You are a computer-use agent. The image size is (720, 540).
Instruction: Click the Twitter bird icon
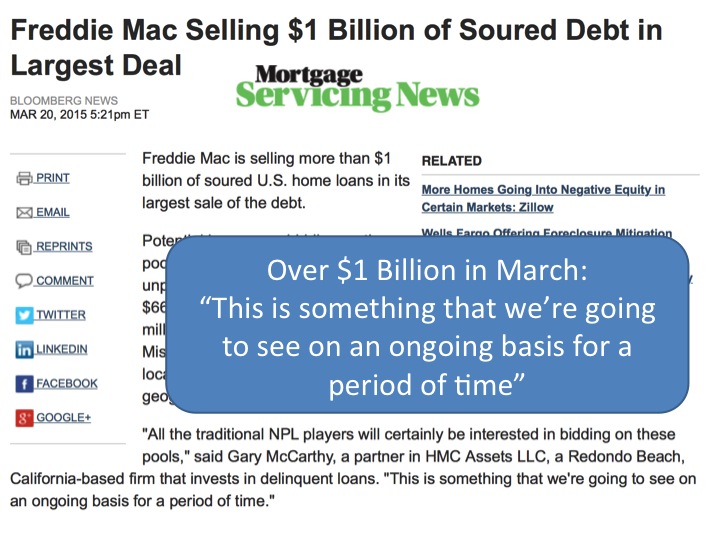click(24, 315)
